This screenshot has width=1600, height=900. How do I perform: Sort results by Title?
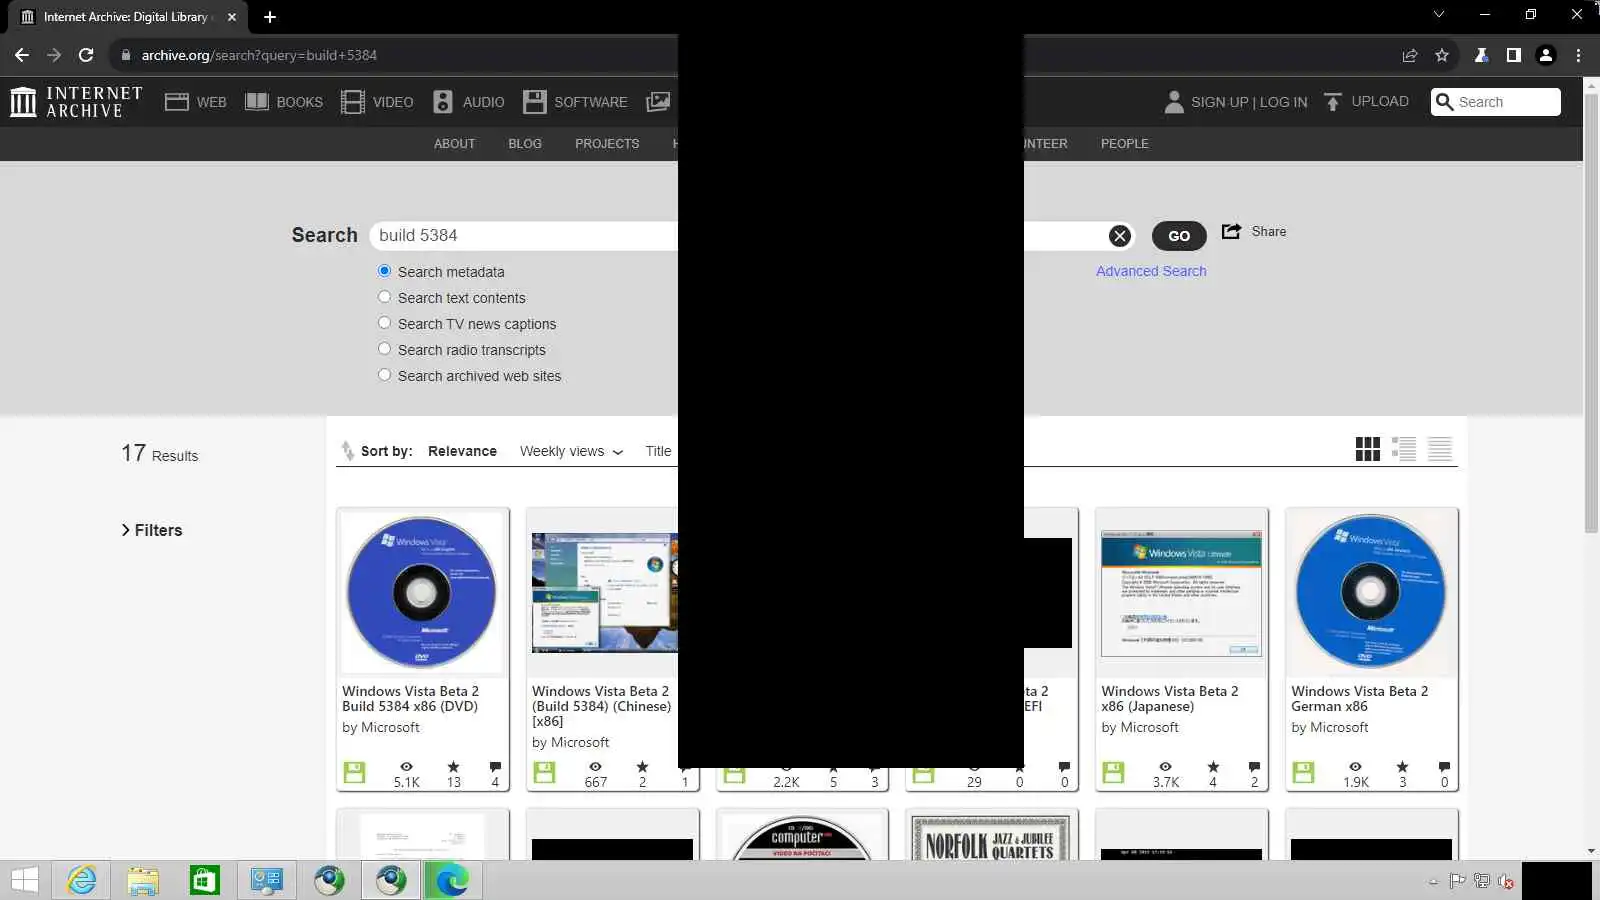point(658,451)
